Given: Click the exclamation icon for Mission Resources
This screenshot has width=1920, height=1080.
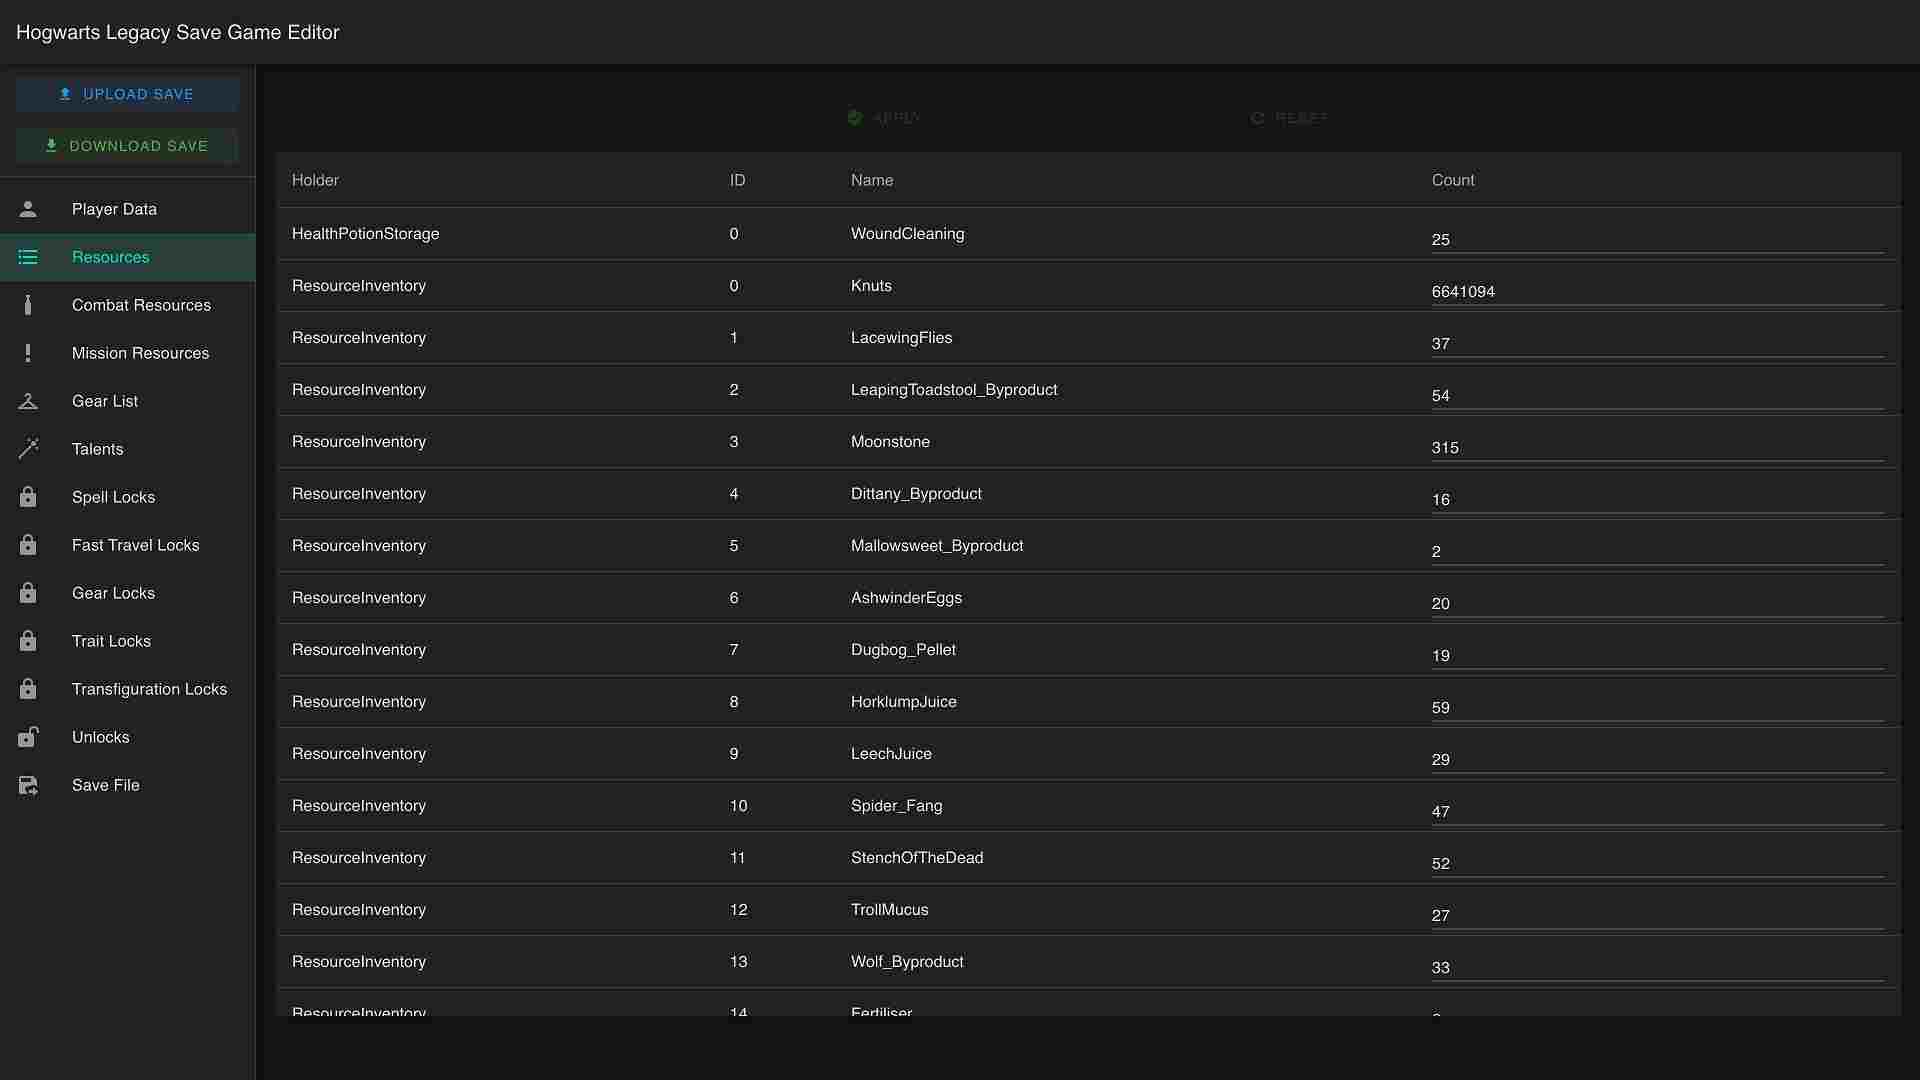Looking at the screenshot, I should coord(28,353).
